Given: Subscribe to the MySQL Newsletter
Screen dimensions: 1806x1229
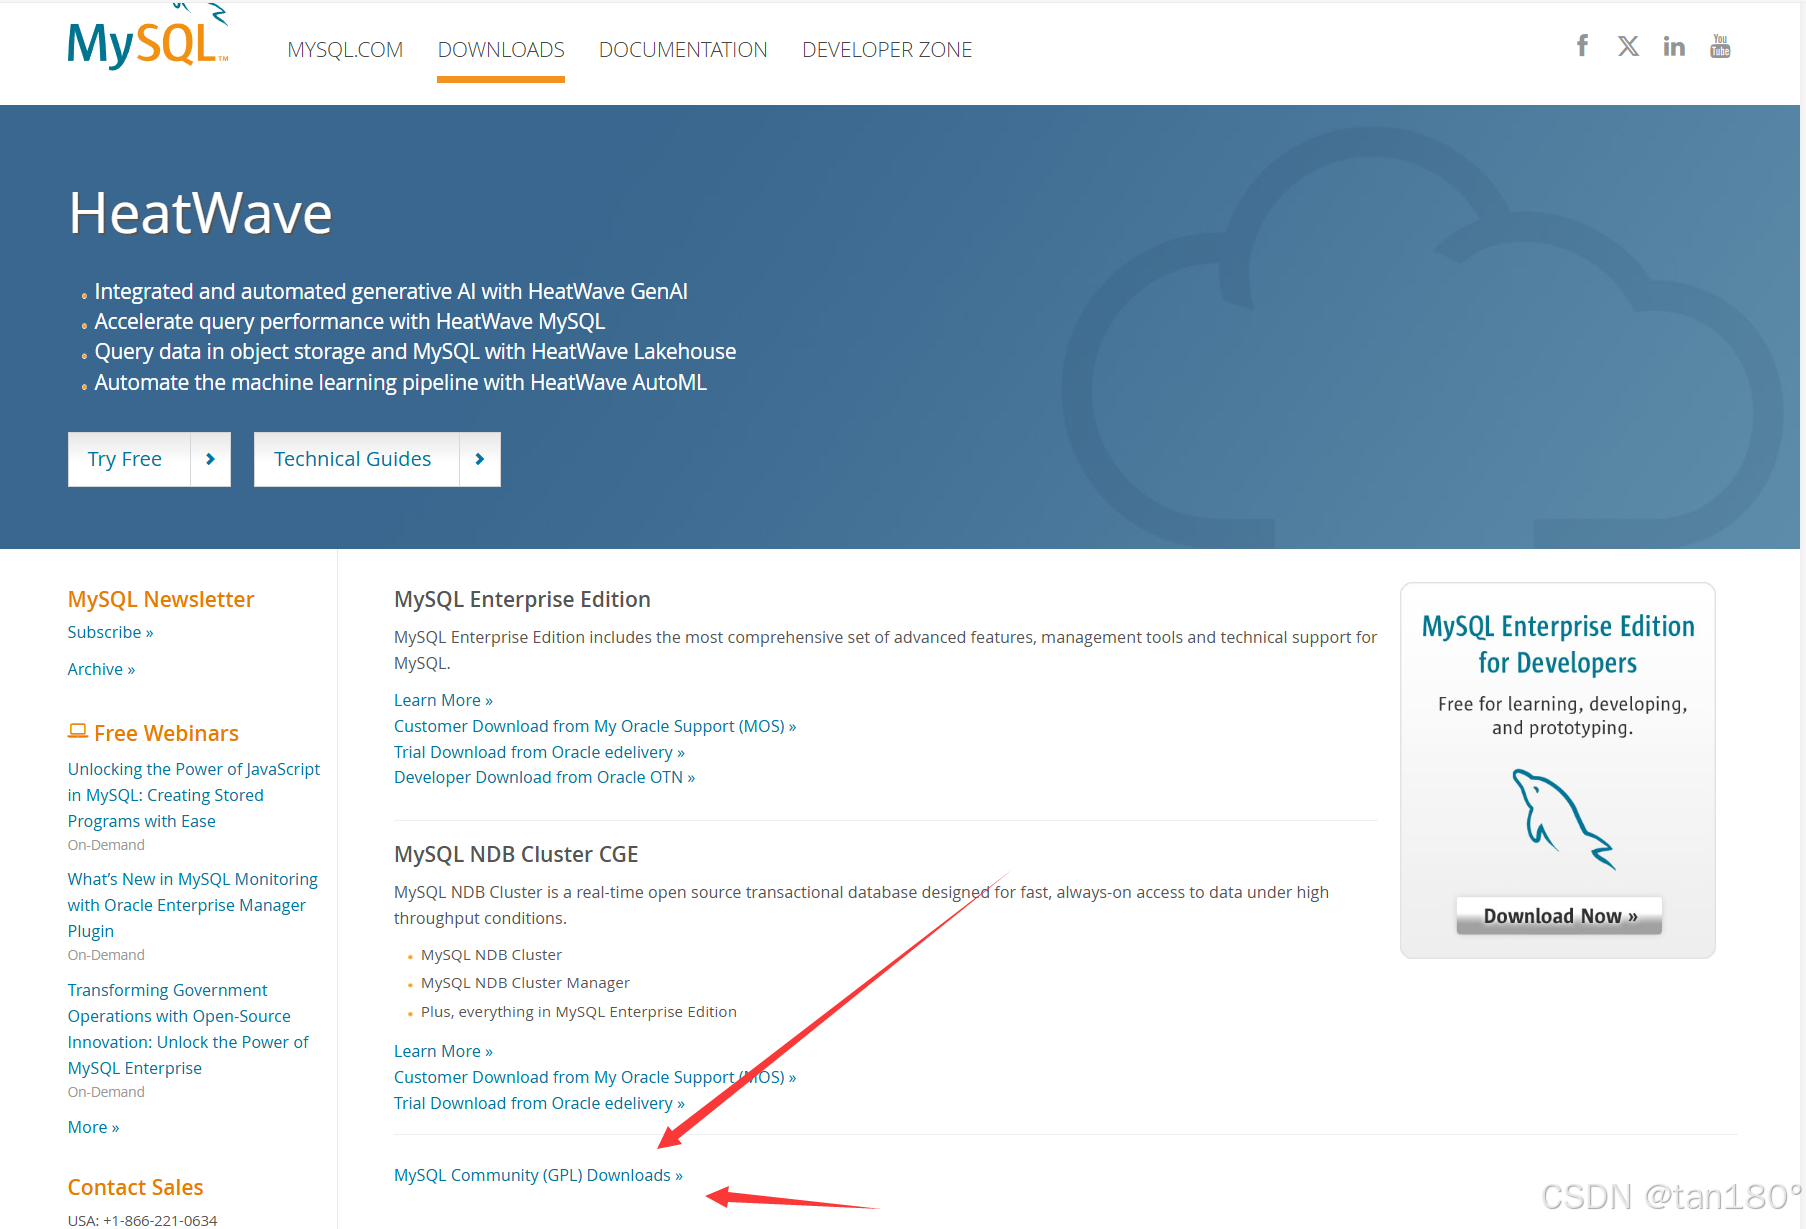Looking at the screenshot, I should (110, 632).
